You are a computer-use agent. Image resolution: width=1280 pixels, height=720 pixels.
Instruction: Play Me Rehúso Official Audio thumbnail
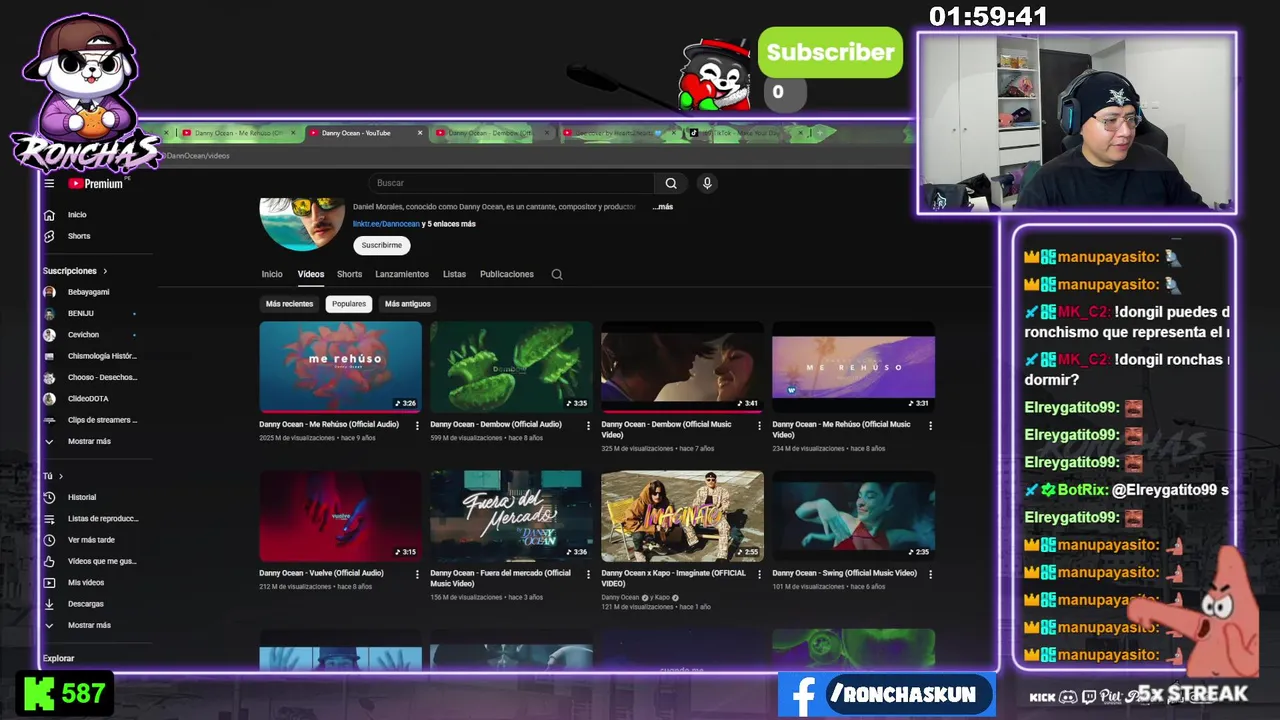(340, 367)
